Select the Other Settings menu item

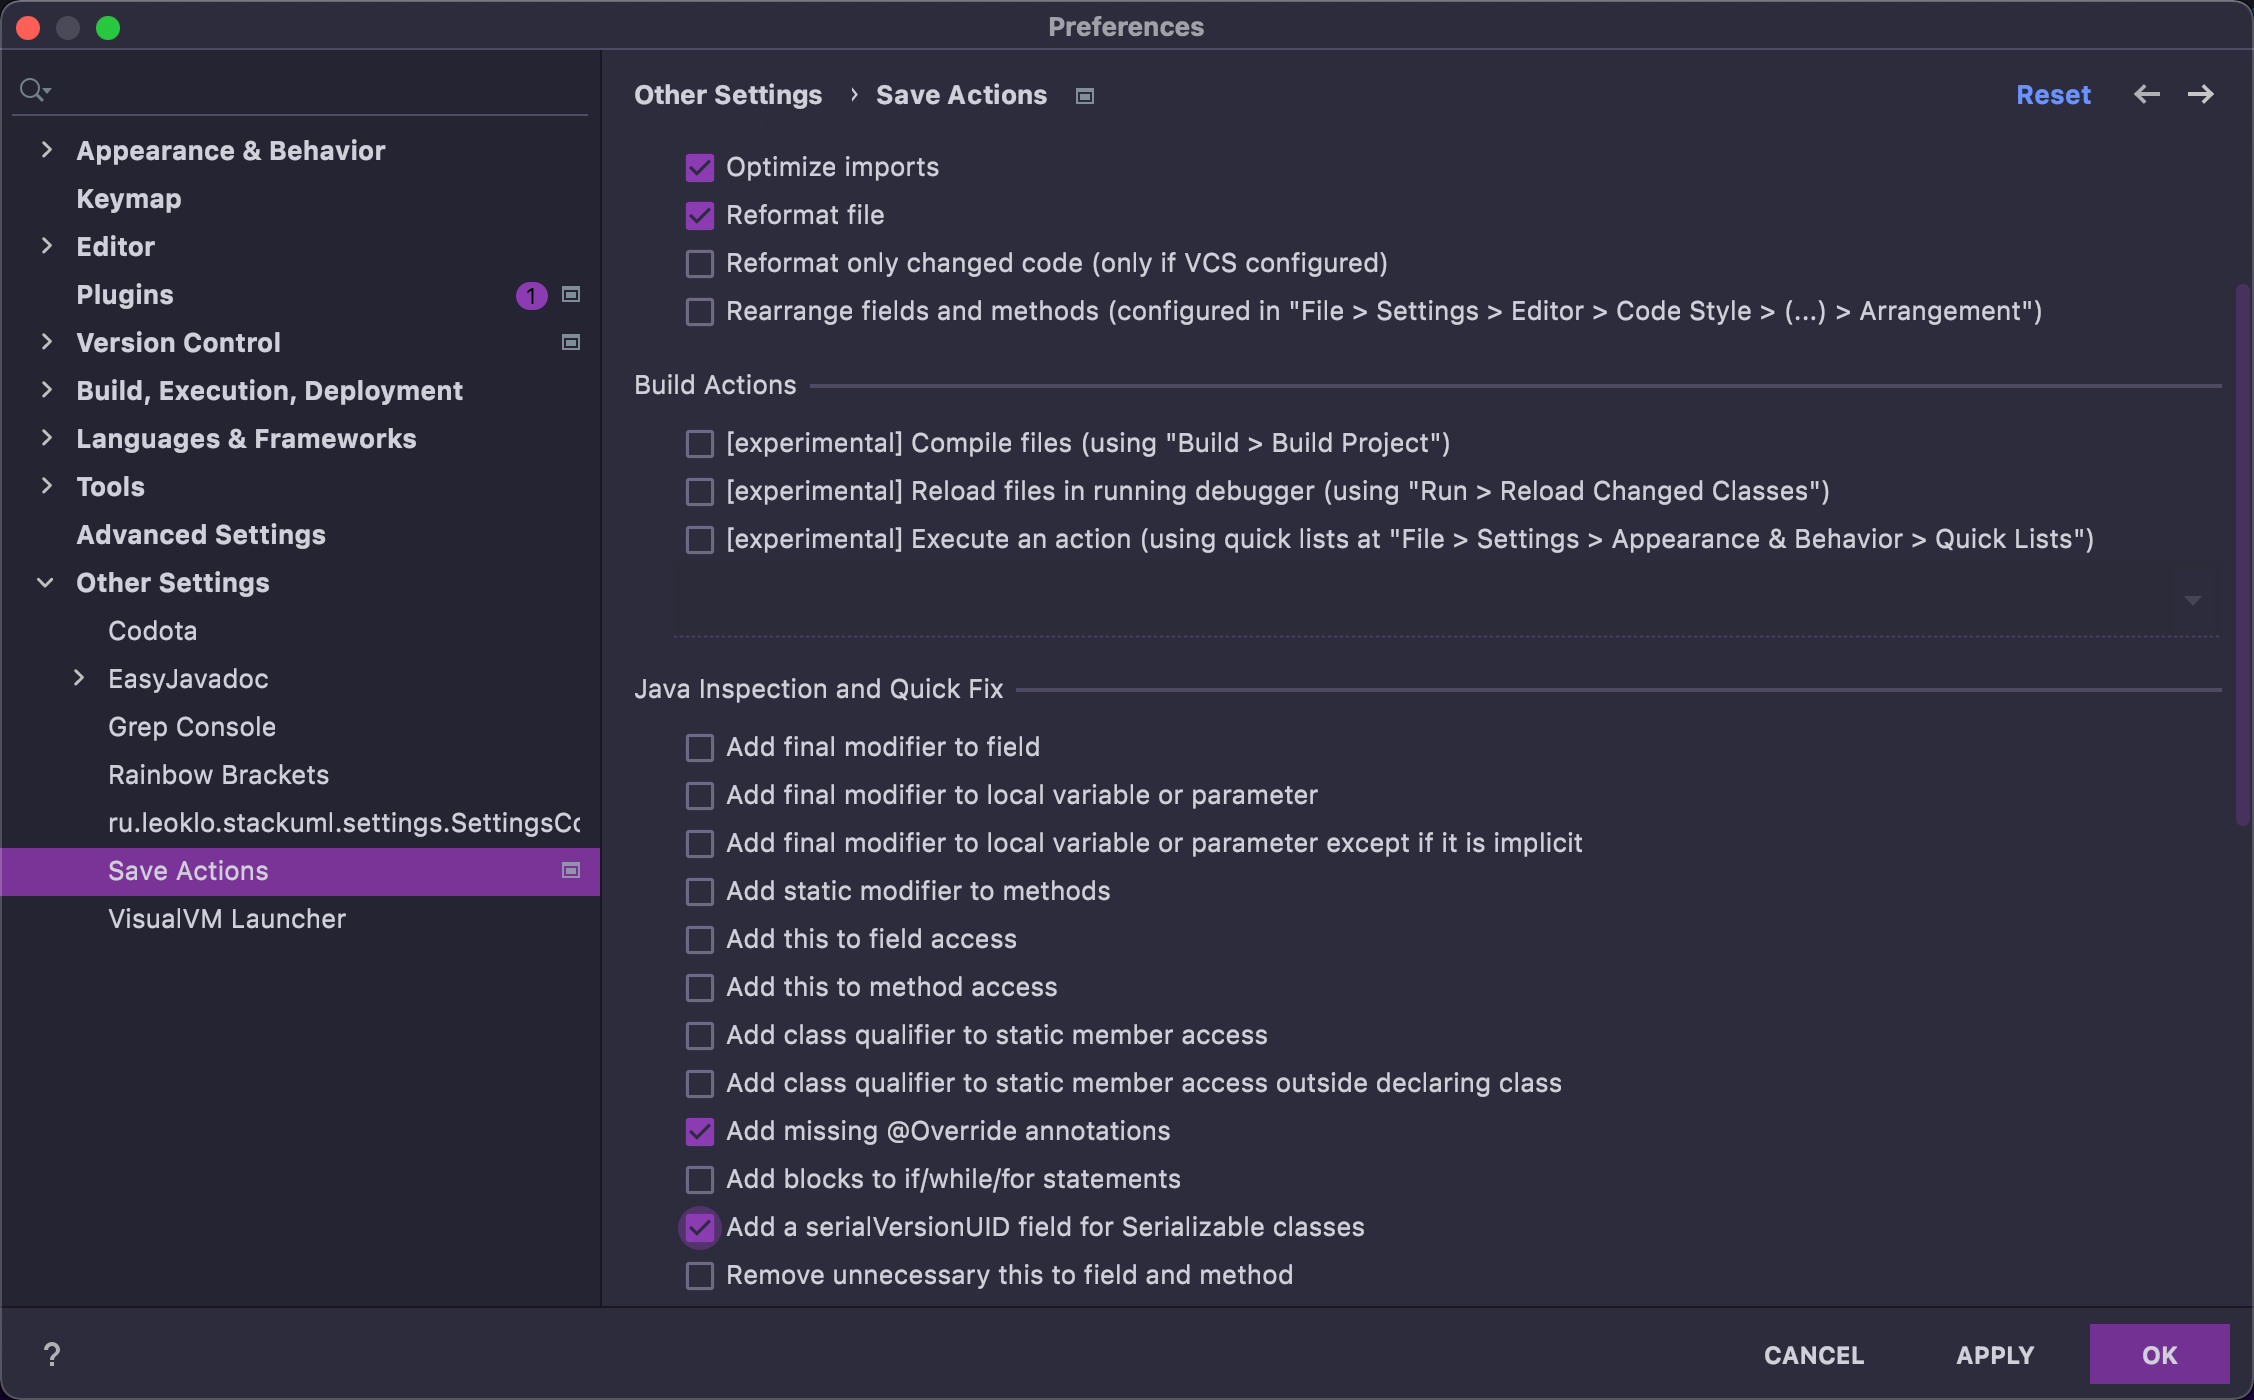pyautogui.click(x=173, y=579)
